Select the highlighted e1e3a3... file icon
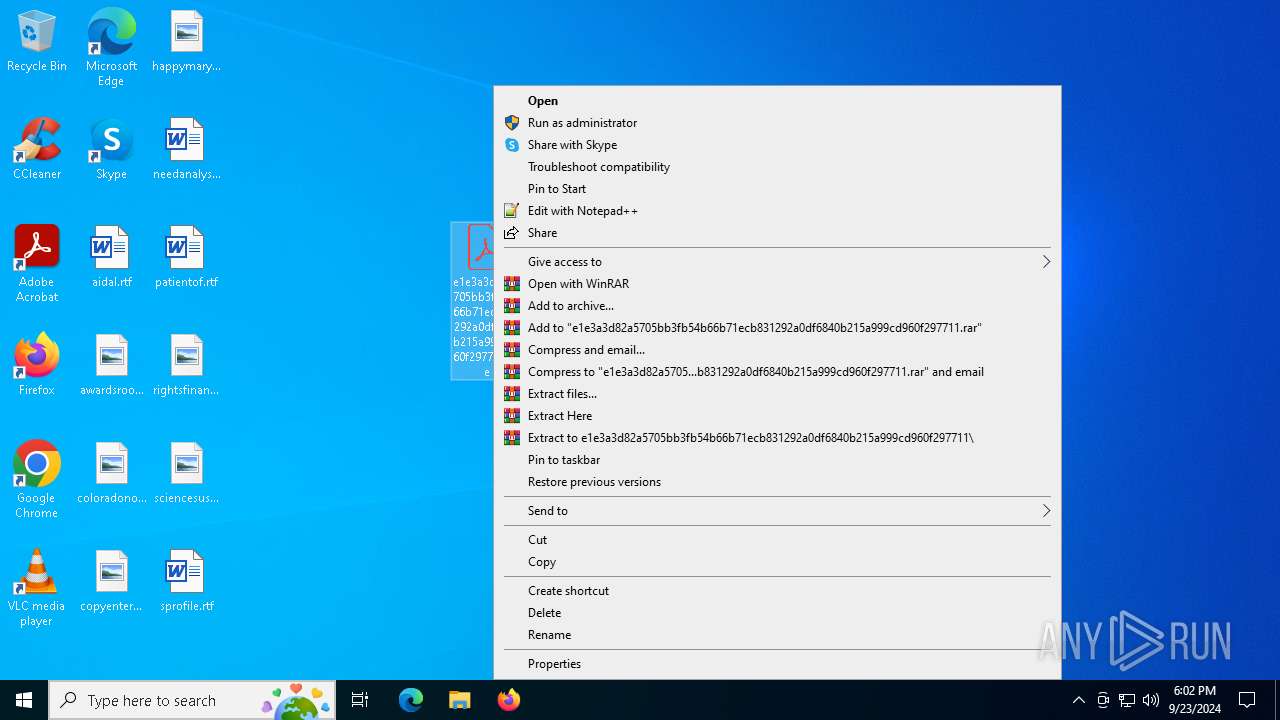The width and height of the screenshot is (1280, 720). pyautogui.click(x=473, y=300)
